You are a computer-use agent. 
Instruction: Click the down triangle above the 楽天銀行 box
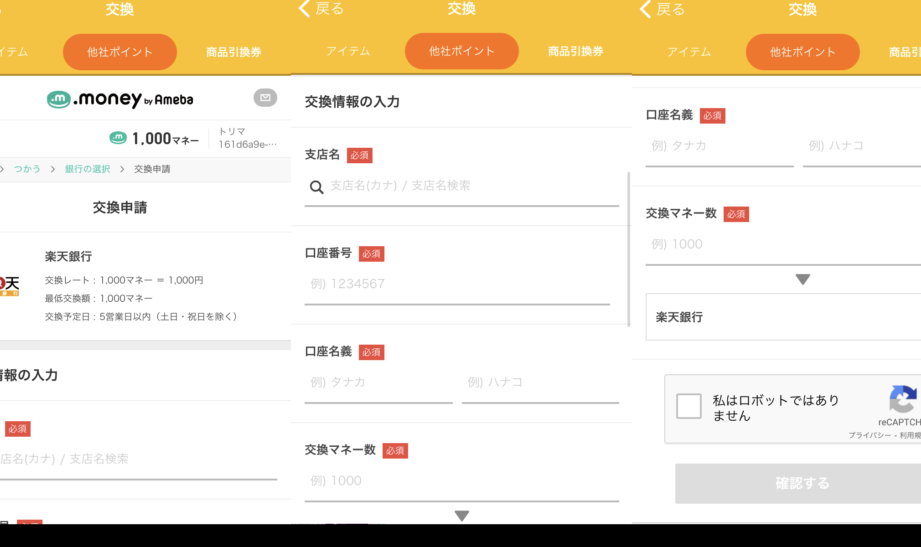802,279
